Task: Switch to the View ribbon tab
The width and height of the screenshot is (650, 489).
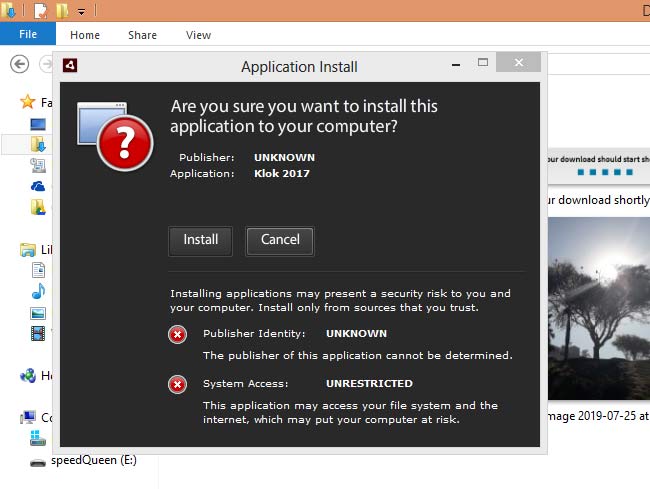Action: [x=198, y=35]
